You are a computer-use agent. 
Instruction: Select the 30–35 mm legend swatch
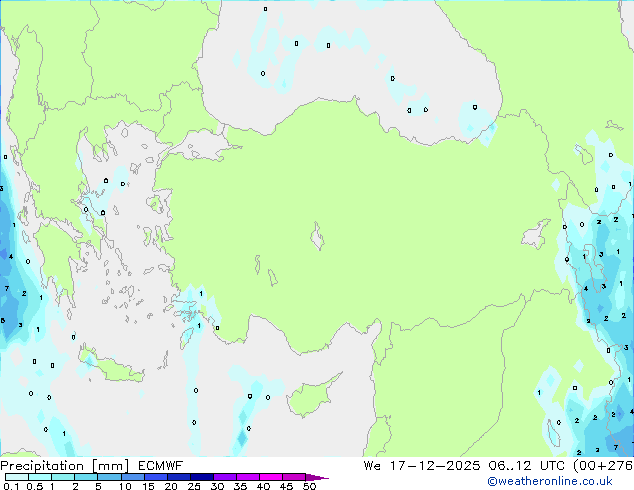[x=224, y=477]
